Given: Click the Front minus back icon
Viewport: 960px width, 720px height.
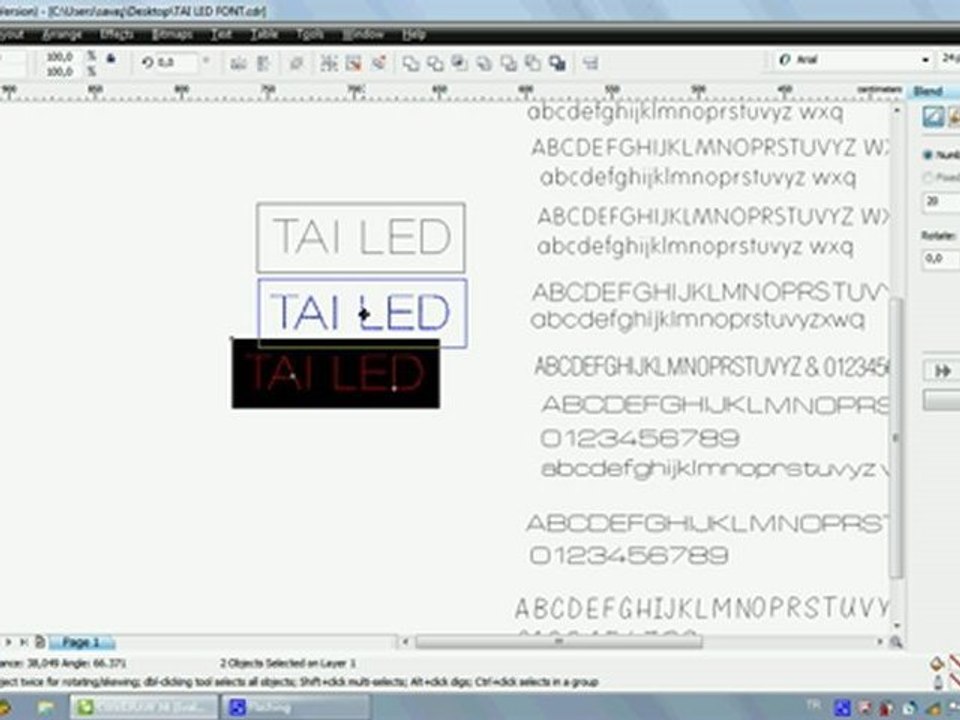Looking at the screenshot, I should [509, 63].
